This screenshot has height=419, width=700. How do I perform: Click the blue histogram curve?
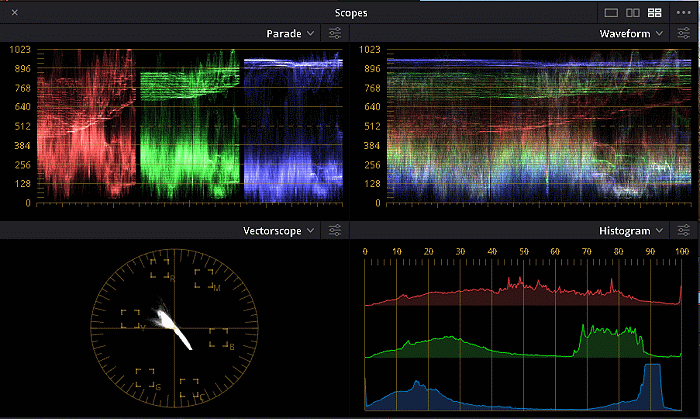pos(523,387)
